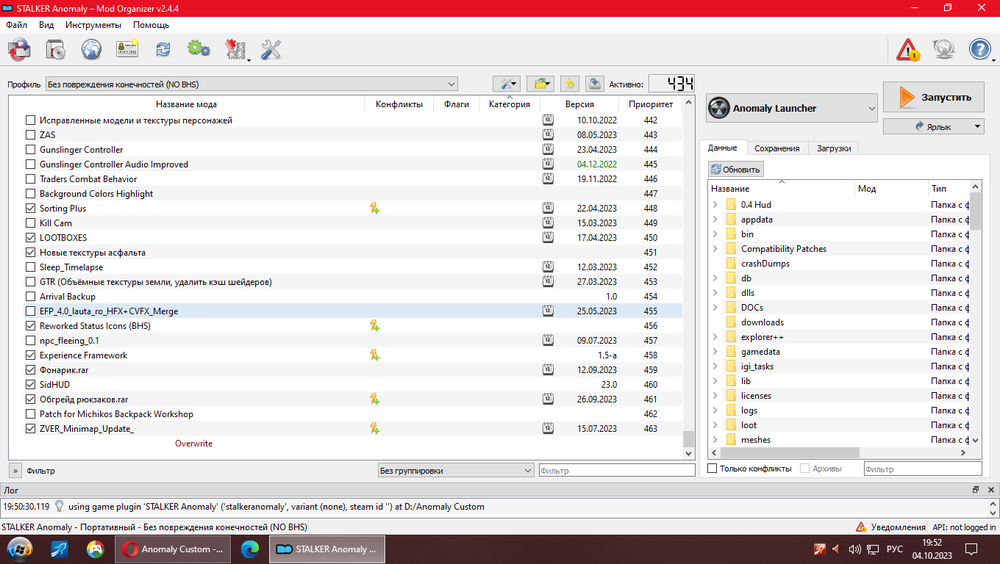Click the blue refresh arrows toolbar icon
This screenshot has height=564, width=1000.
click(x=162, y=49)
